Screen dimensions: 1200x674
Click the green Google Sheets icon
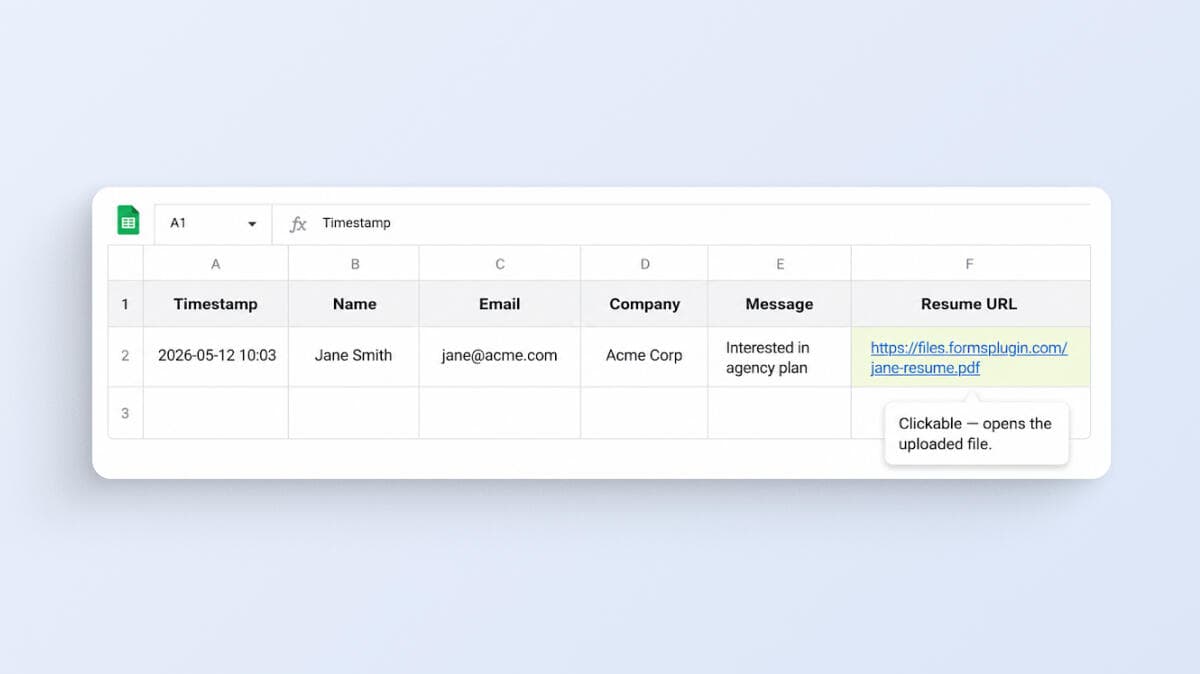(x=128, y=221)
